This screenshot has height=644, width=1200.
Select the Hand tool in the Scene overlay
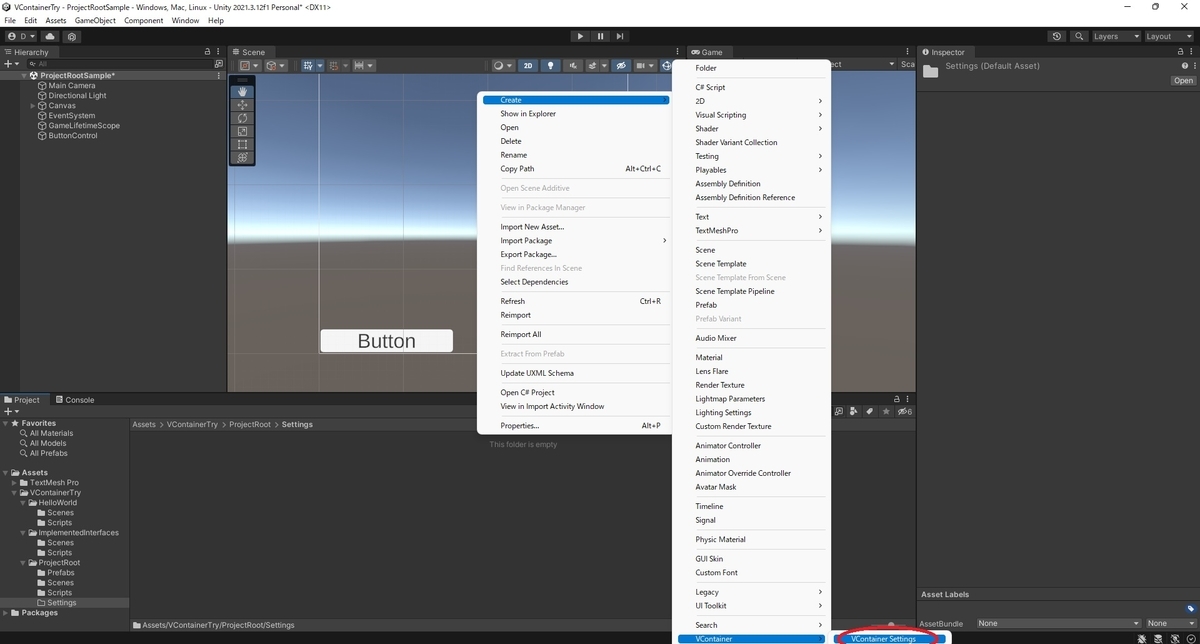241,91
